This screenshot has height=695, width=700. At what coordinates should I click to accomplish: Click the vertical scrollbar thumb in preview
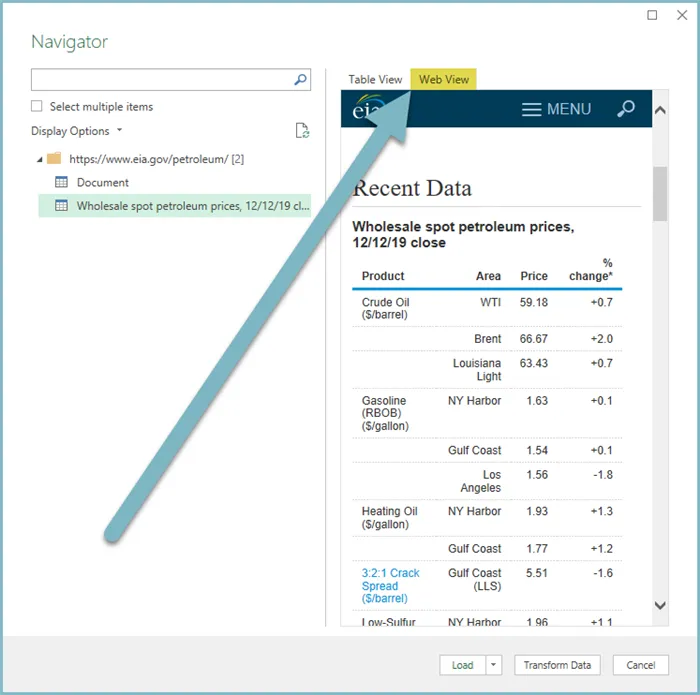pos(659,192)
